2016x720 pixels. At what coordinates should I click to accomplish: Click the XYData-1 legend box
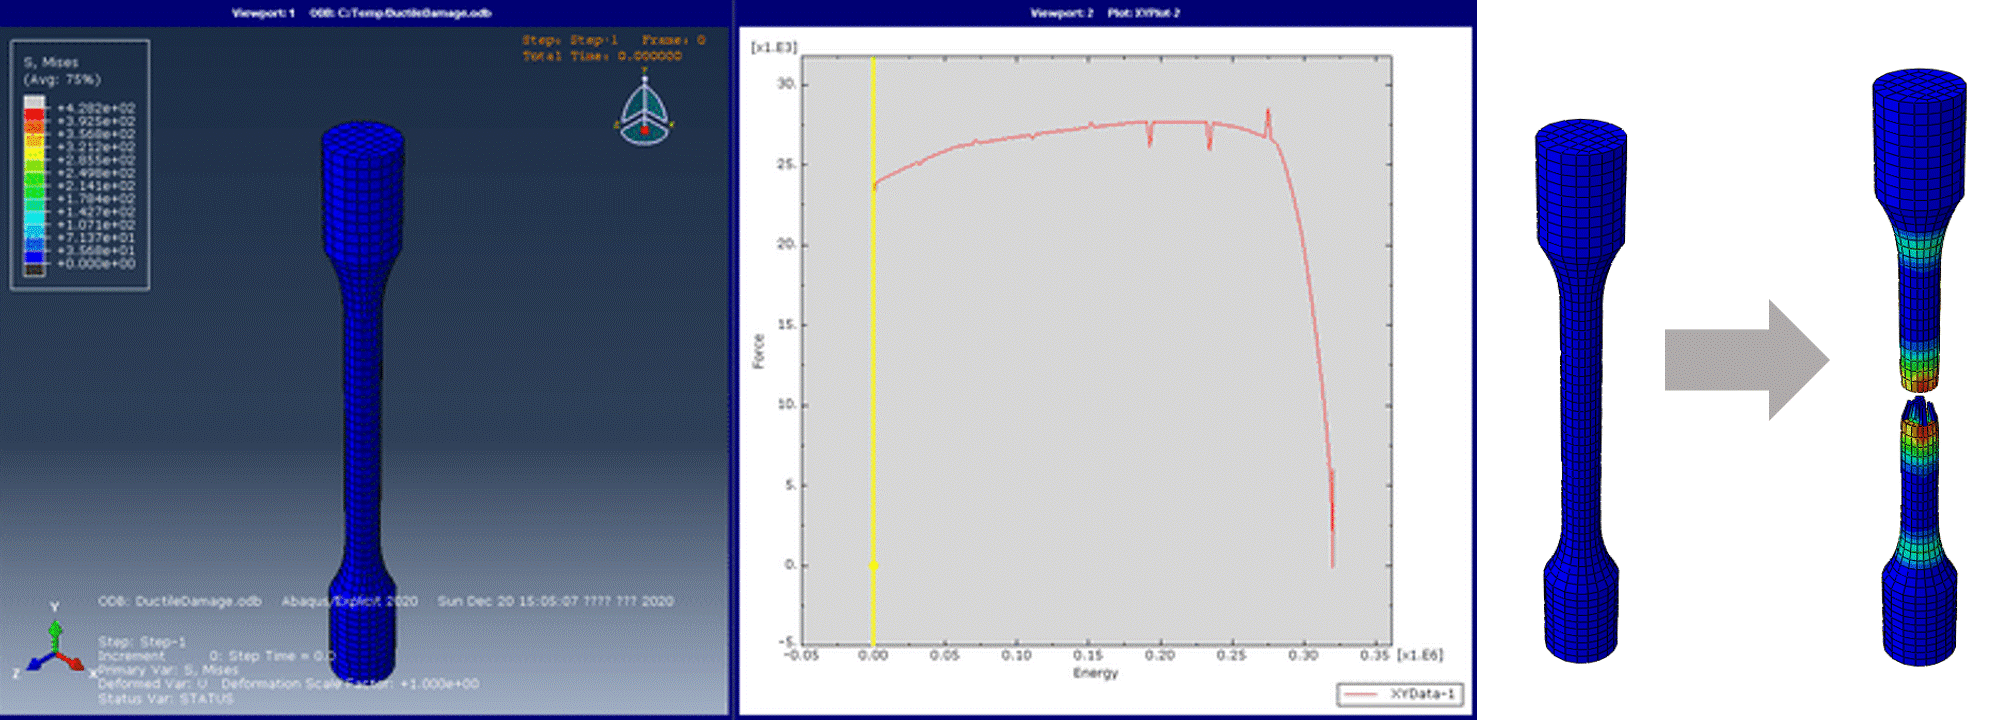pyautogui.click(x=1400, y=694)
